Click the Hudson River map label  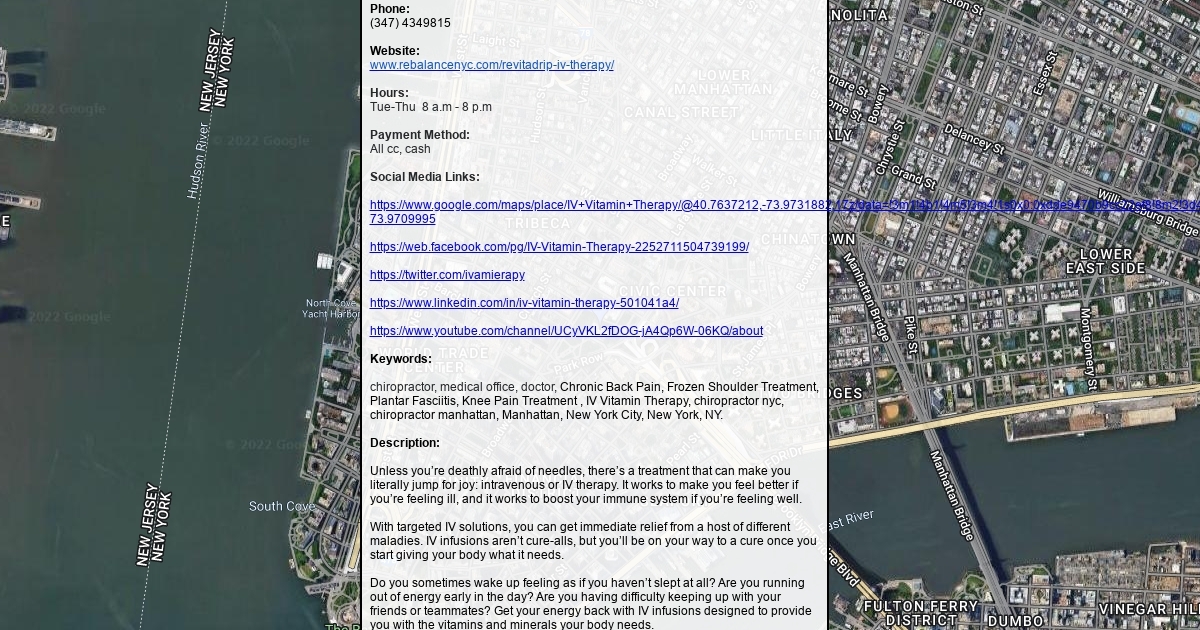pos(197,161)
